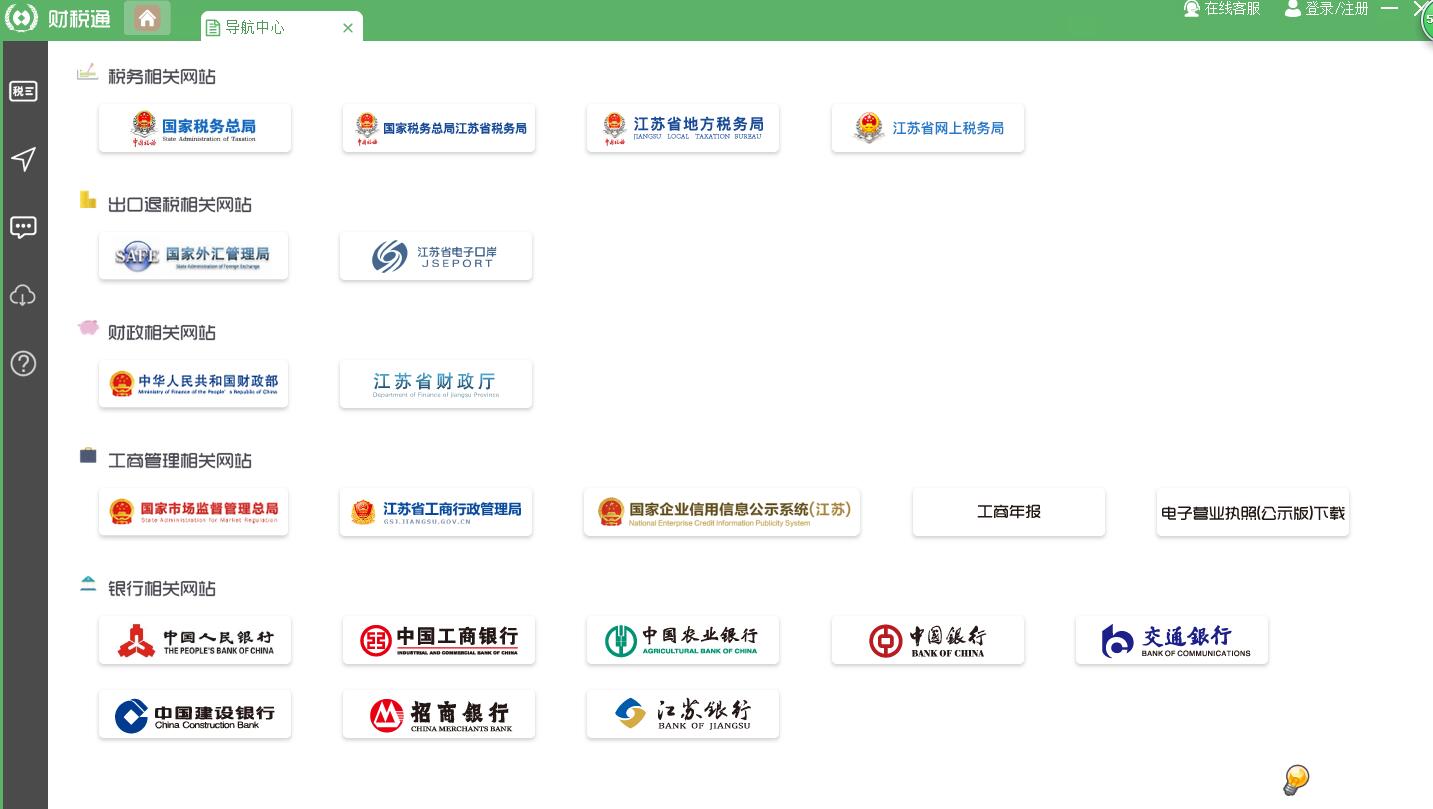Visit 中国建设银行 website
The image size is (1433, 809).
[195, 714]
